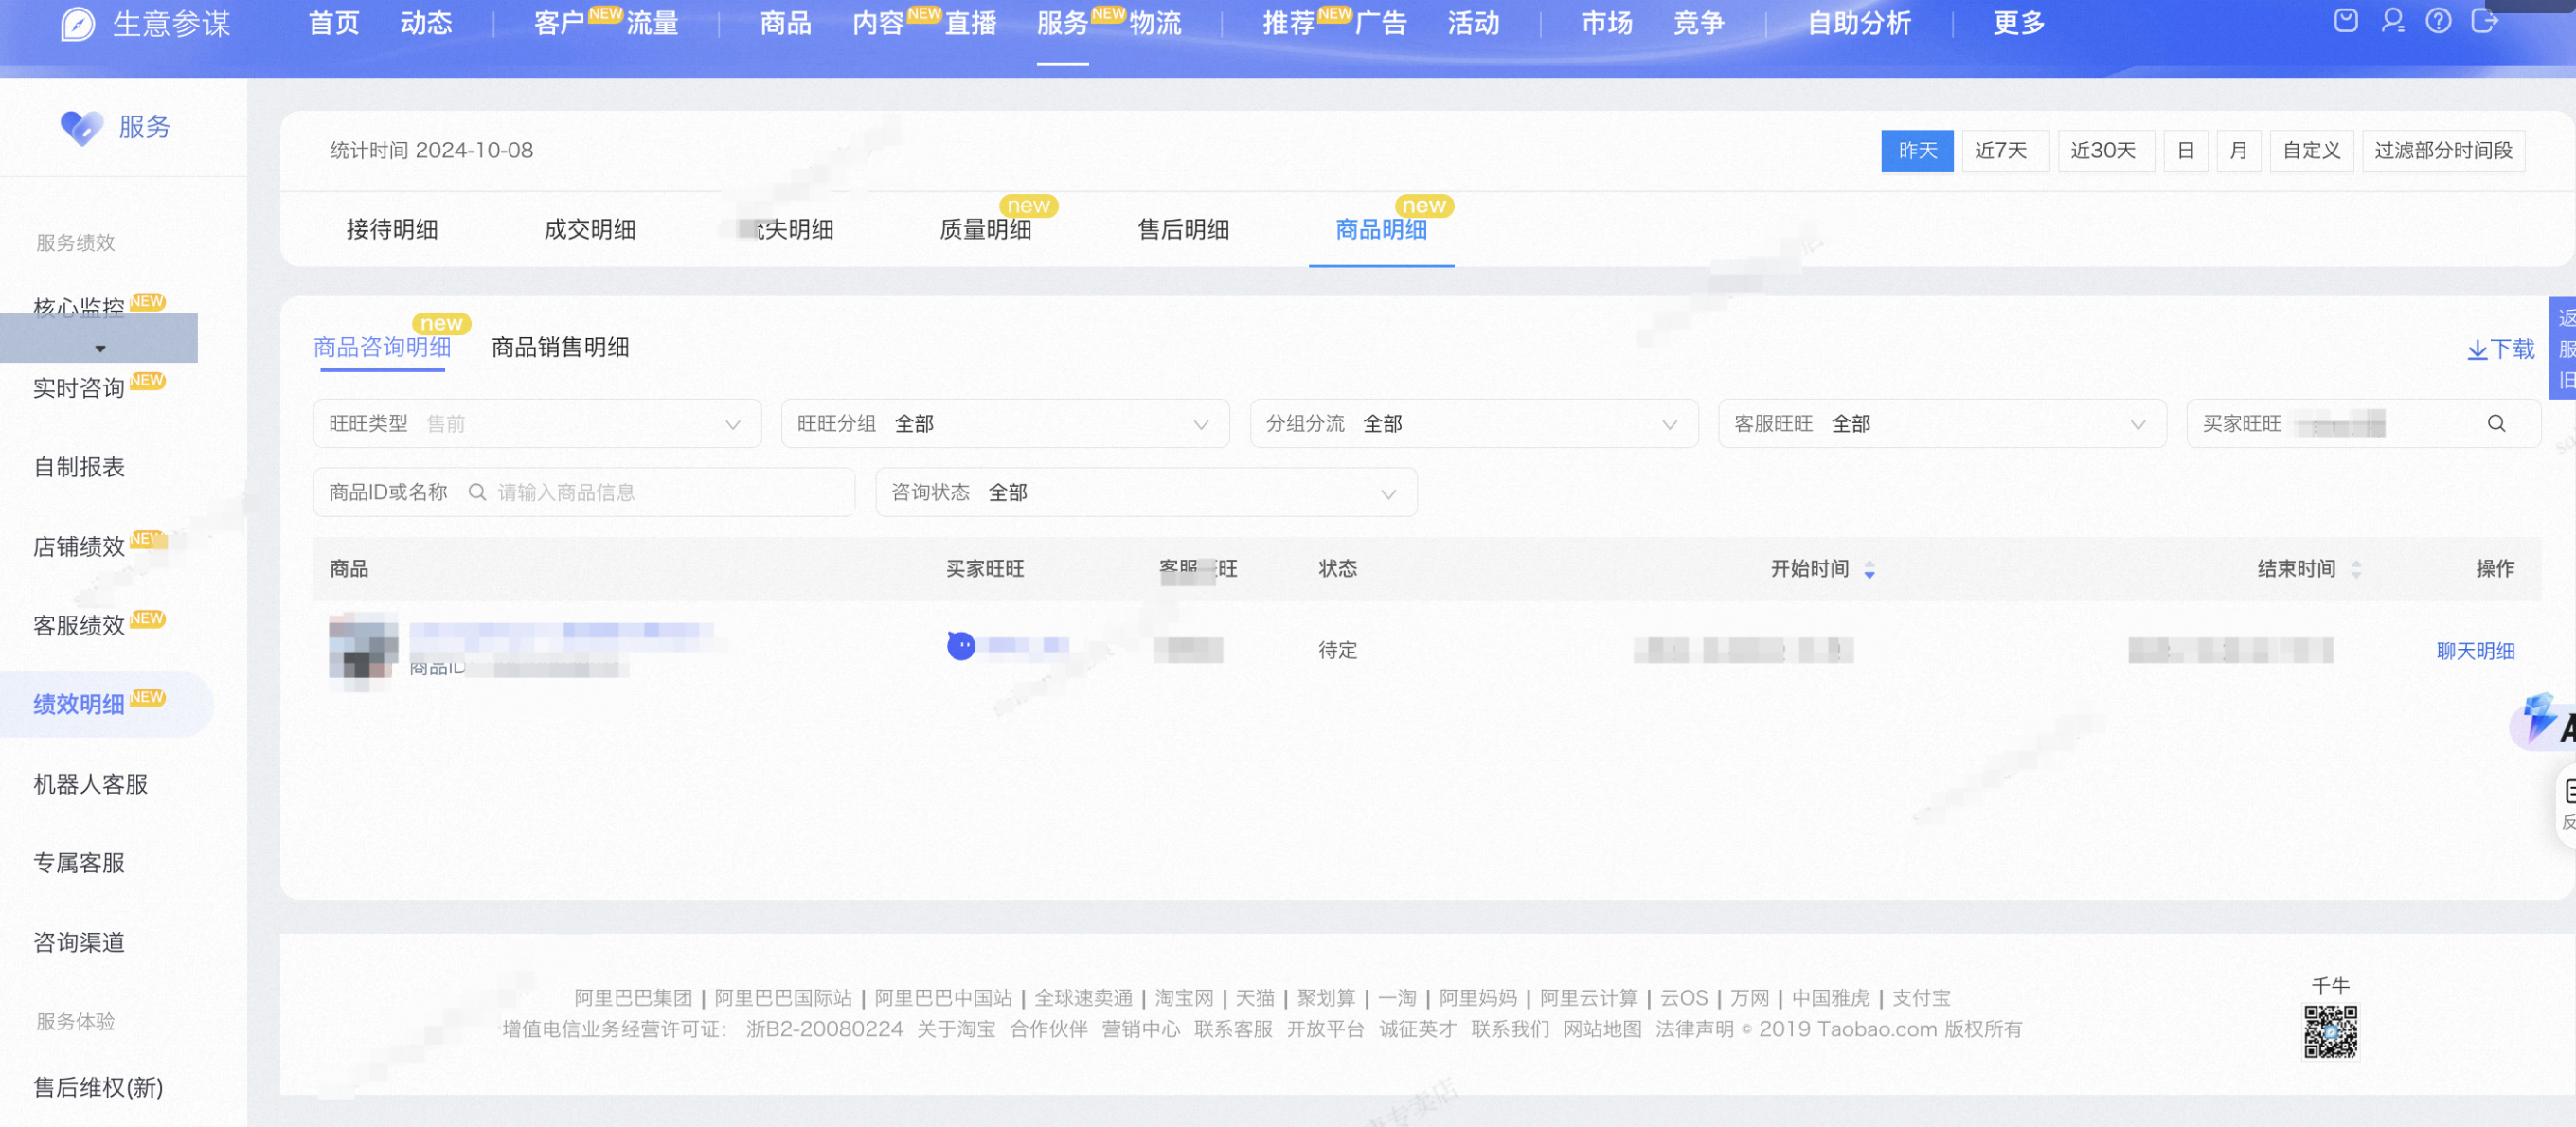Select the 商品销售明细 sub-tab

click(x=560, y=347)
